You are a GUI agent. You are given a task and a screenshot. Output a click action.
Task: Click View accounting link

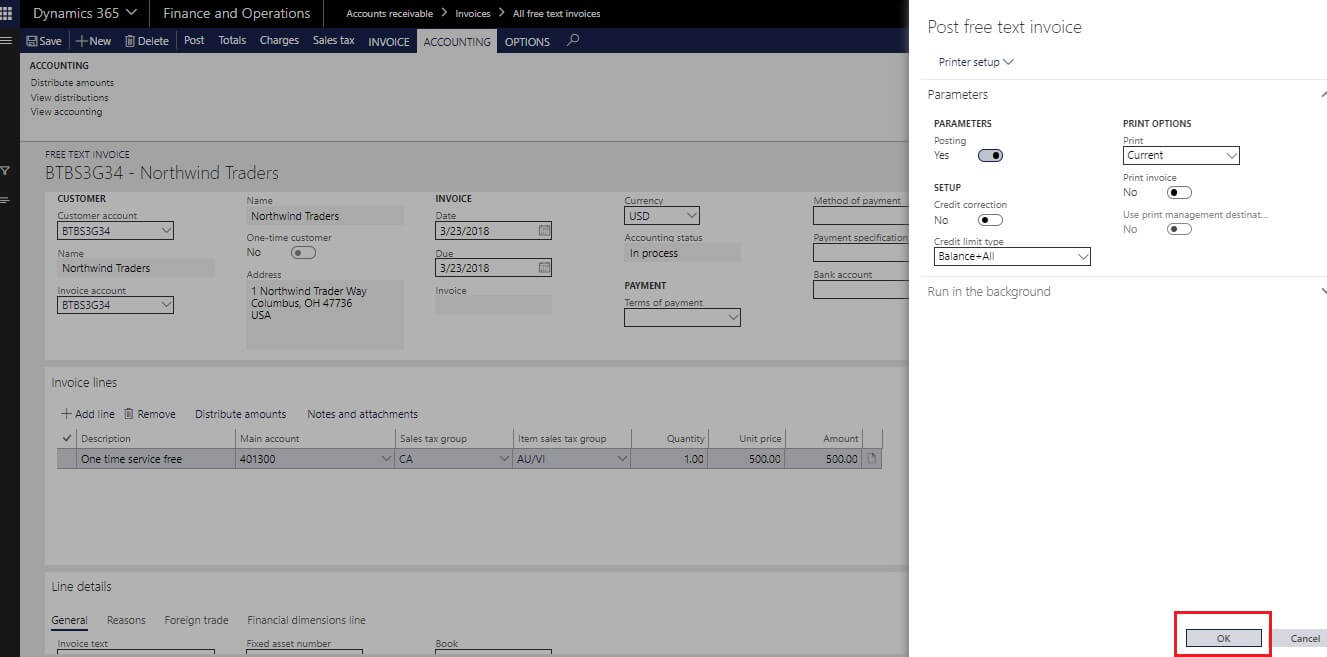[x=66, y=112]
